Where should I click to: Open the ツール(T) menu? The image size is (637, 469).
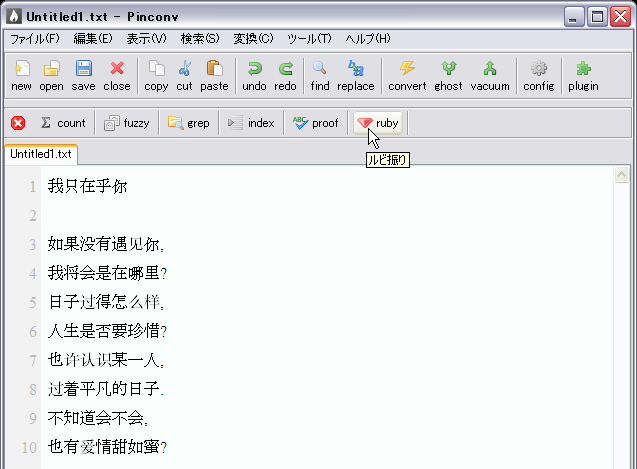pos(309,39)
